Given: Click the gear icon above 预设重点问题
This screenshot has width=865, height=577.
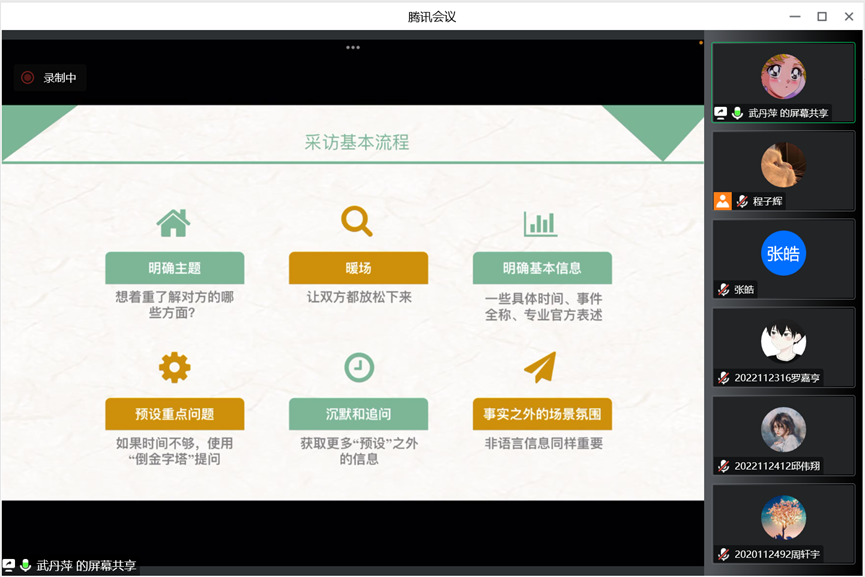Looking at the screenshot, I should pos(174,368).
